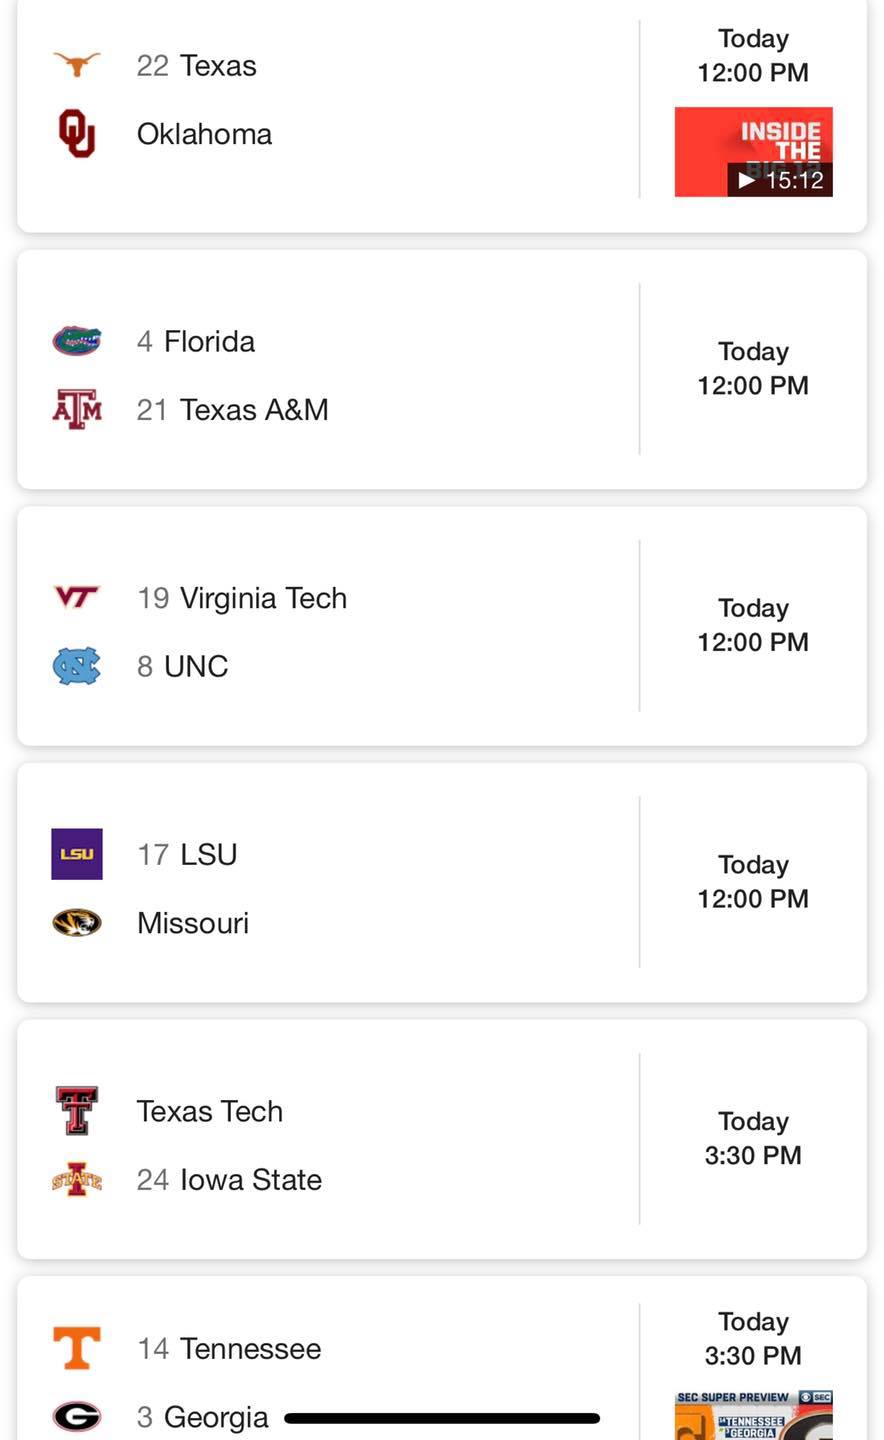Tap the purple LSU logo
The image size is (884, 1440).
click(77, 854)
